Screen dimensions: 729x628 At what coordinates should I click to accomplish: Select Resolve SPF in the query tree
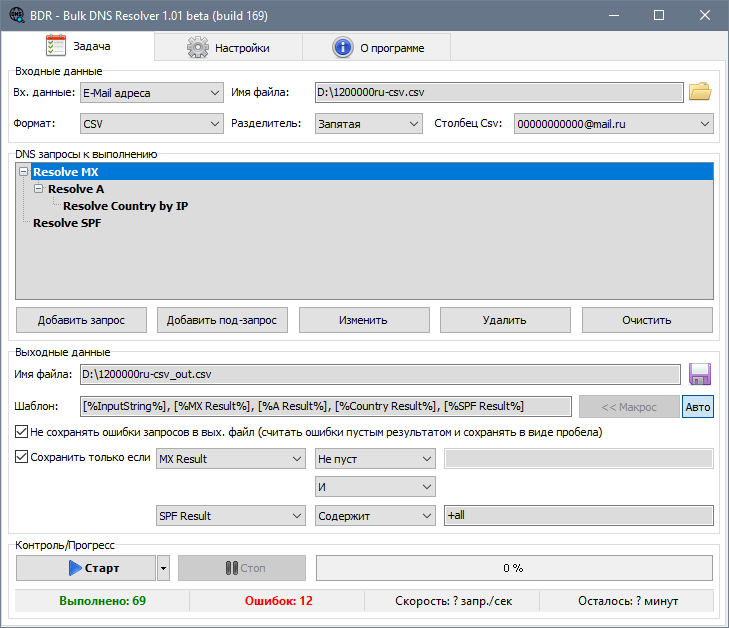[x=67, y=223]
